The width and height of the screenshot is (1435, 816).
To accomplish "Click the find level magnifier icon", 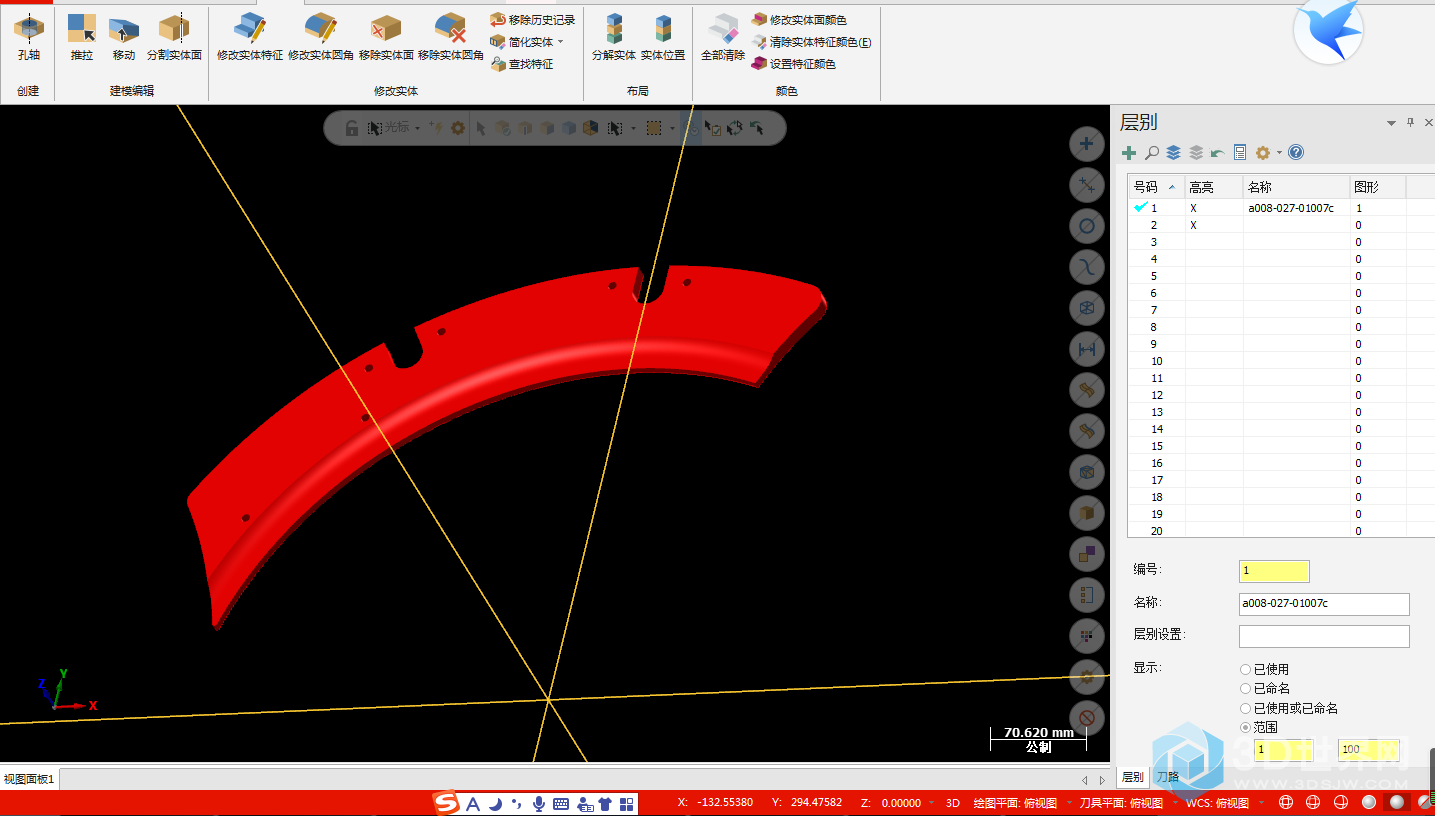I will click(1152, 153).
